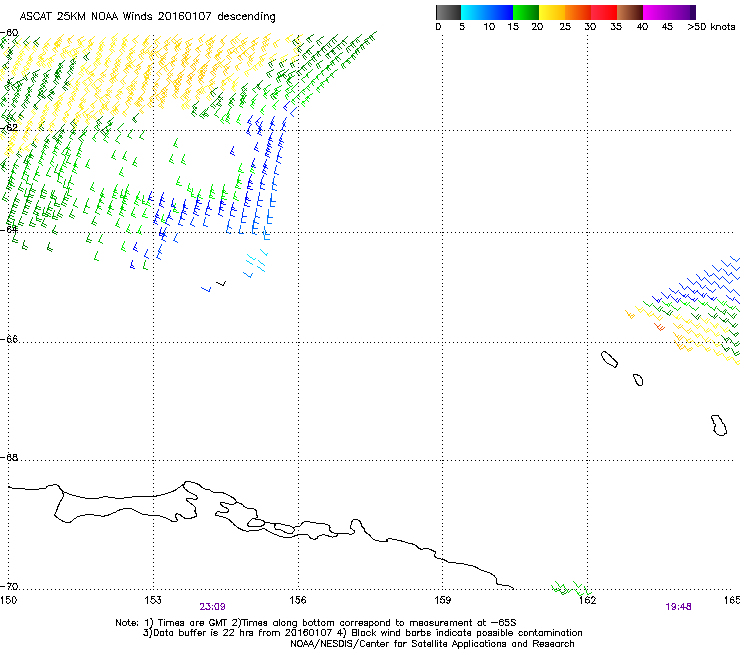Click the legend tick label '25'

pos(565,27)
